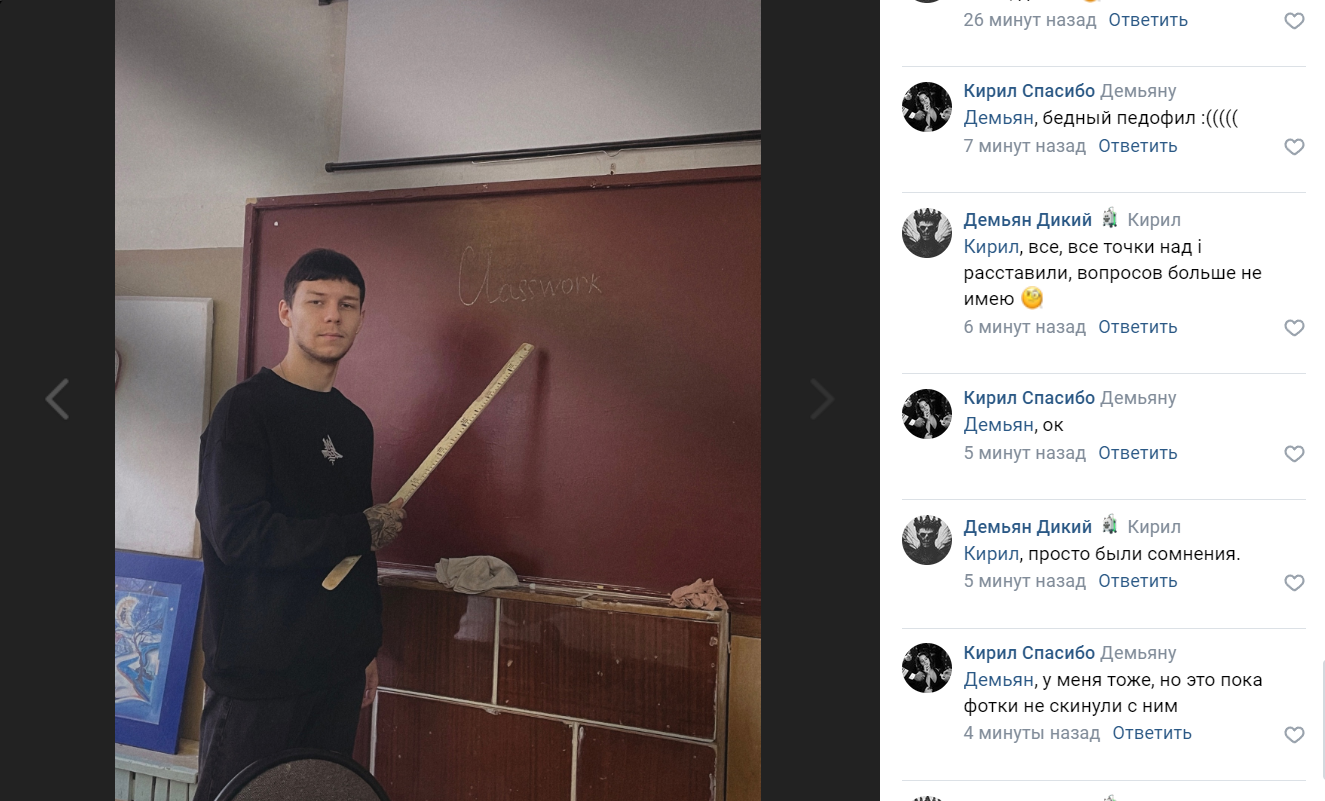The width and height of the screenshot is (1325, 801).
Task: Open Демьян Дикий's avatar on the 6-minute comment
Action: coord(927,233)
